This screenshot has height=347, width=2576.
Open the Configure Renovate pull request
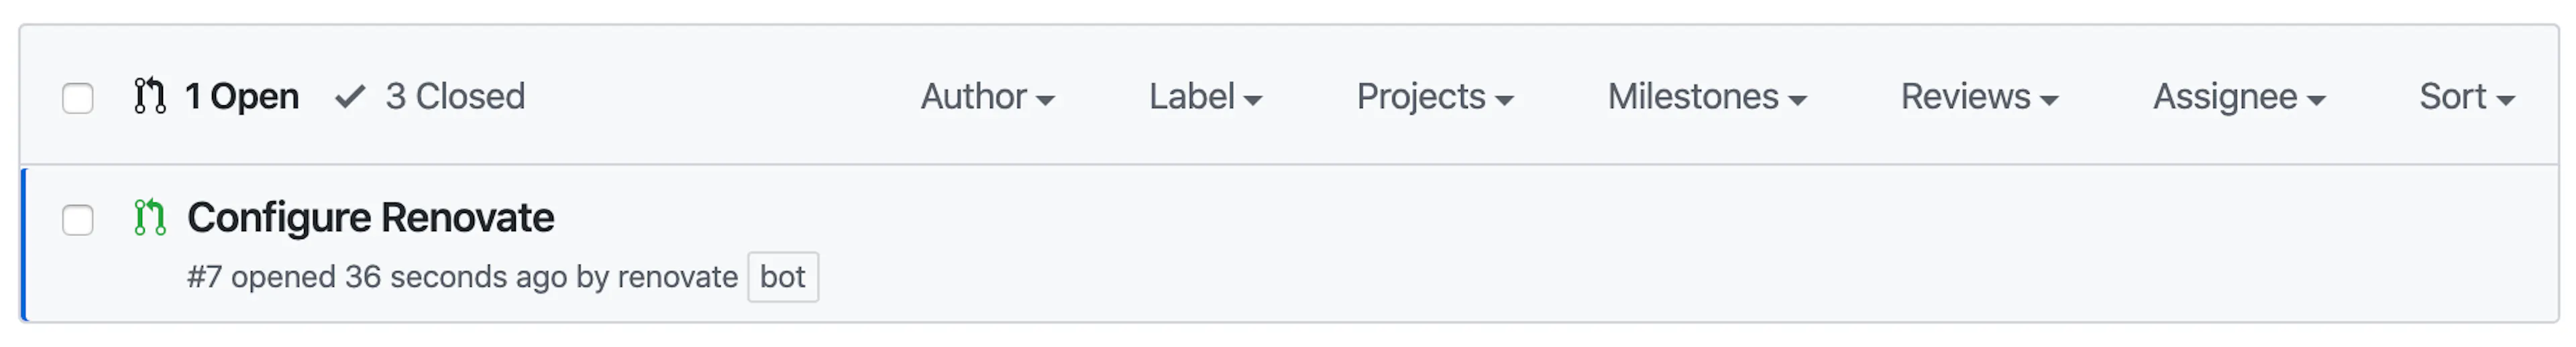click(370, 217)
